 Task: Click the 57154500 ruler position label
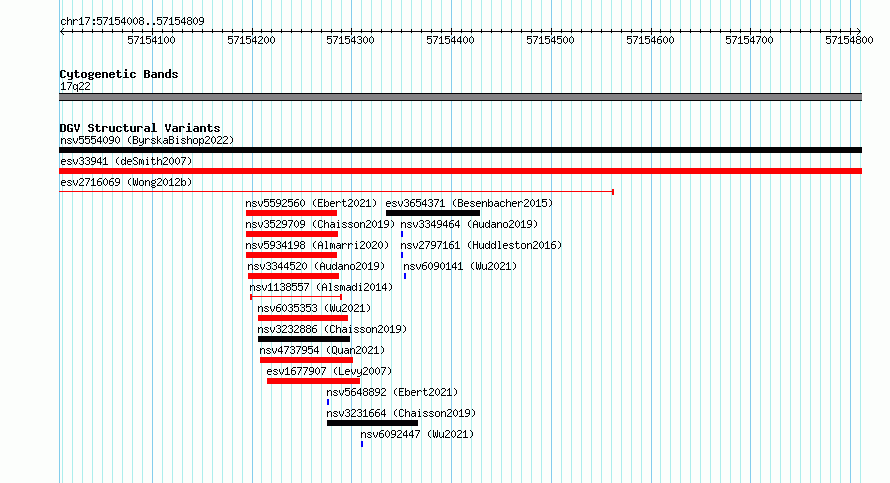coord(550,40)
